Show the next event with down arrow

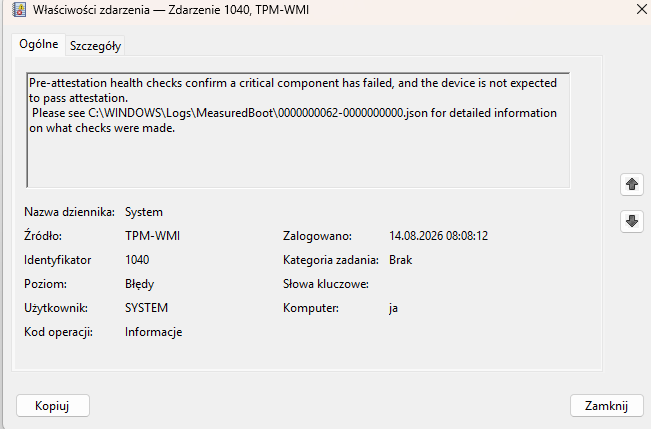631,221
